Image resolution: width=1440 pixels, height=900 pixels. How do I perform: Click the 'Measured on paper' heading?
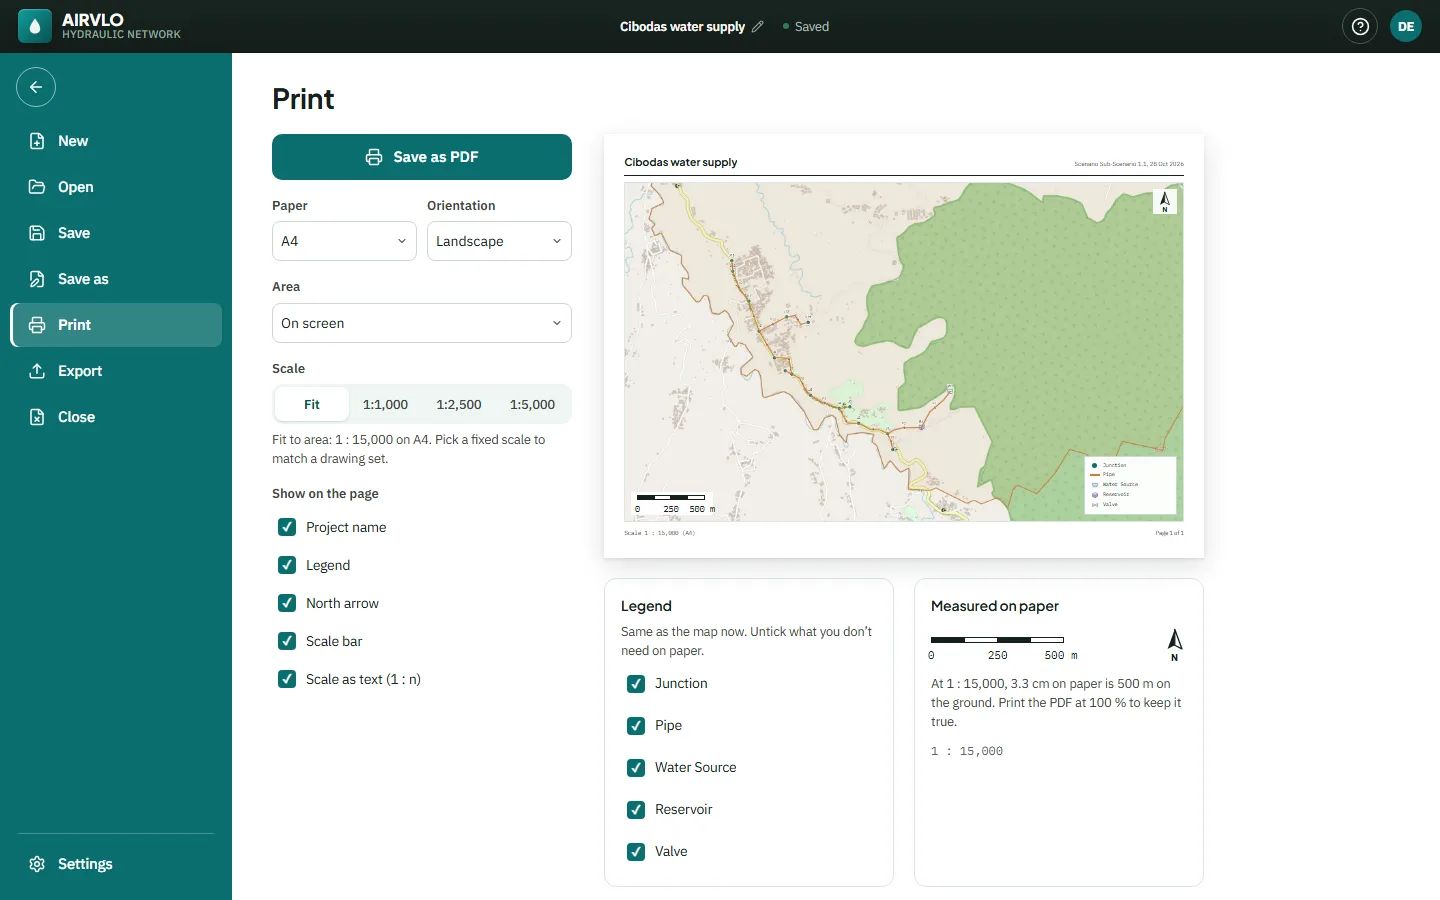pos(995,606)
